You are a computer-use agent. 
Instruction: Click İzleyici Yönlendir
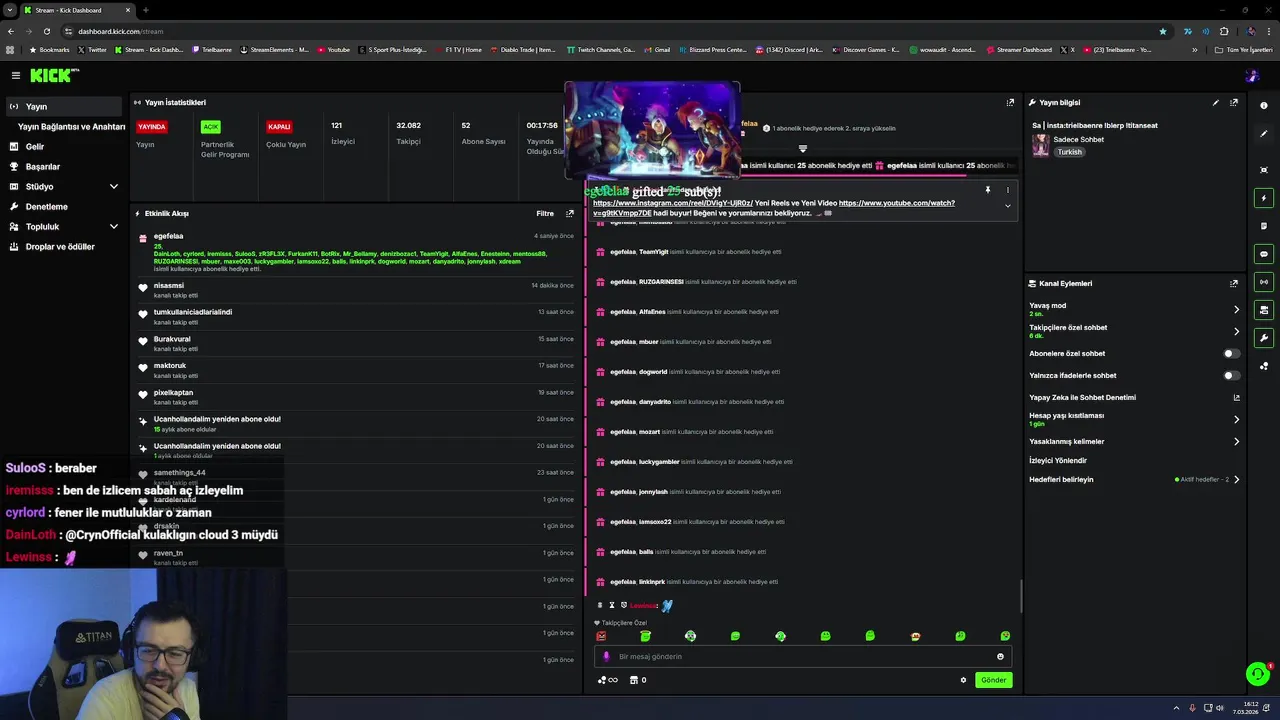coord(1058,460)
